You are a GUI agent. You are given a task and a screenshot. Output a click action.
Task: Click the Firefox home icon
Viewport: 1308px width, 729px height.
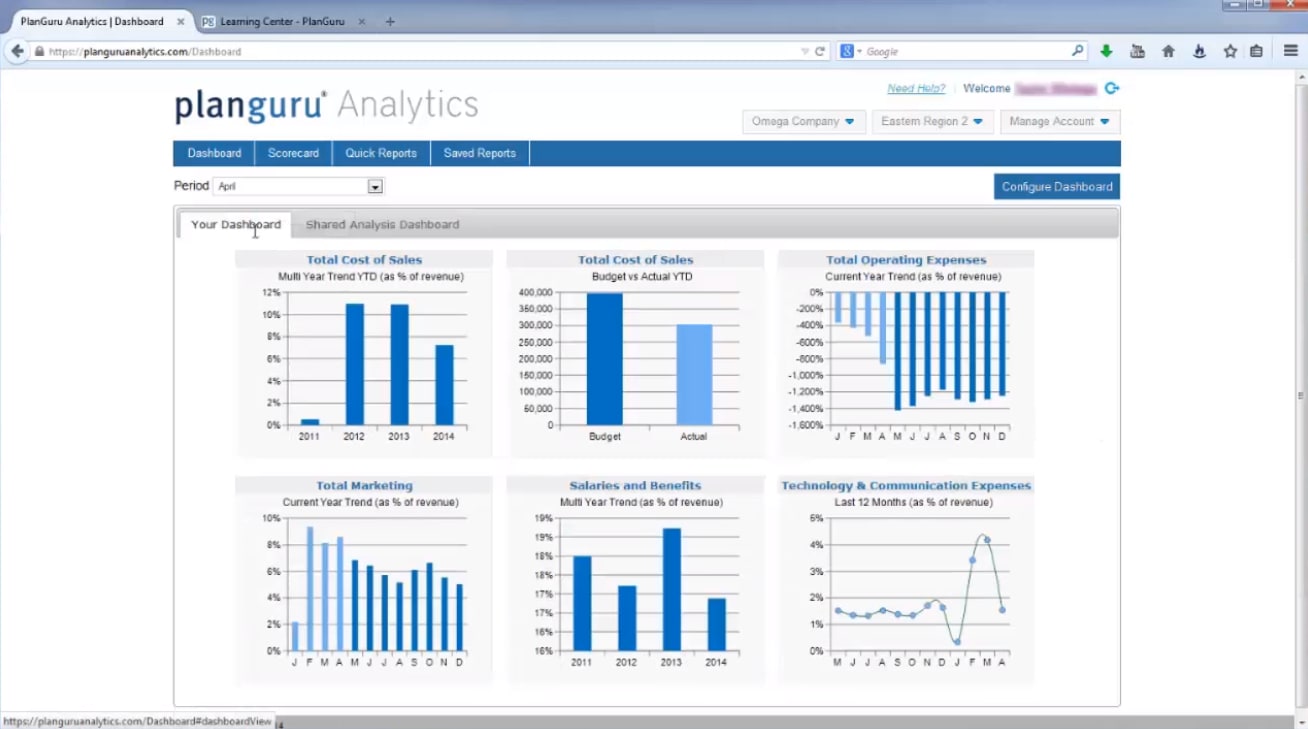click(x=1168, y=50)
